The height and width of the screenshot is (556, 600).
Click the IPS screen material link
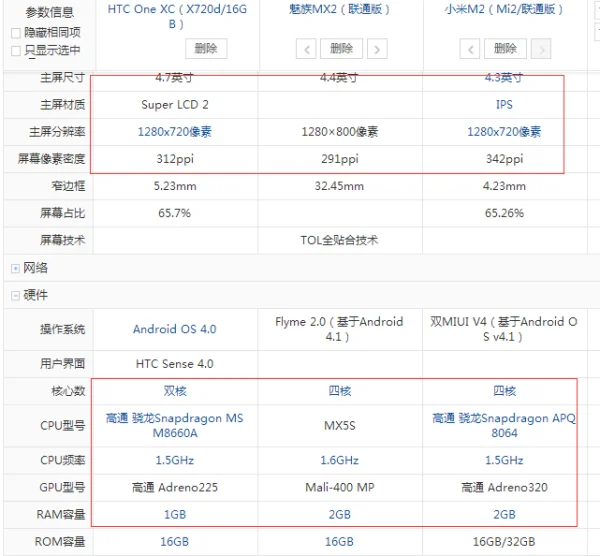click(504, 104)
